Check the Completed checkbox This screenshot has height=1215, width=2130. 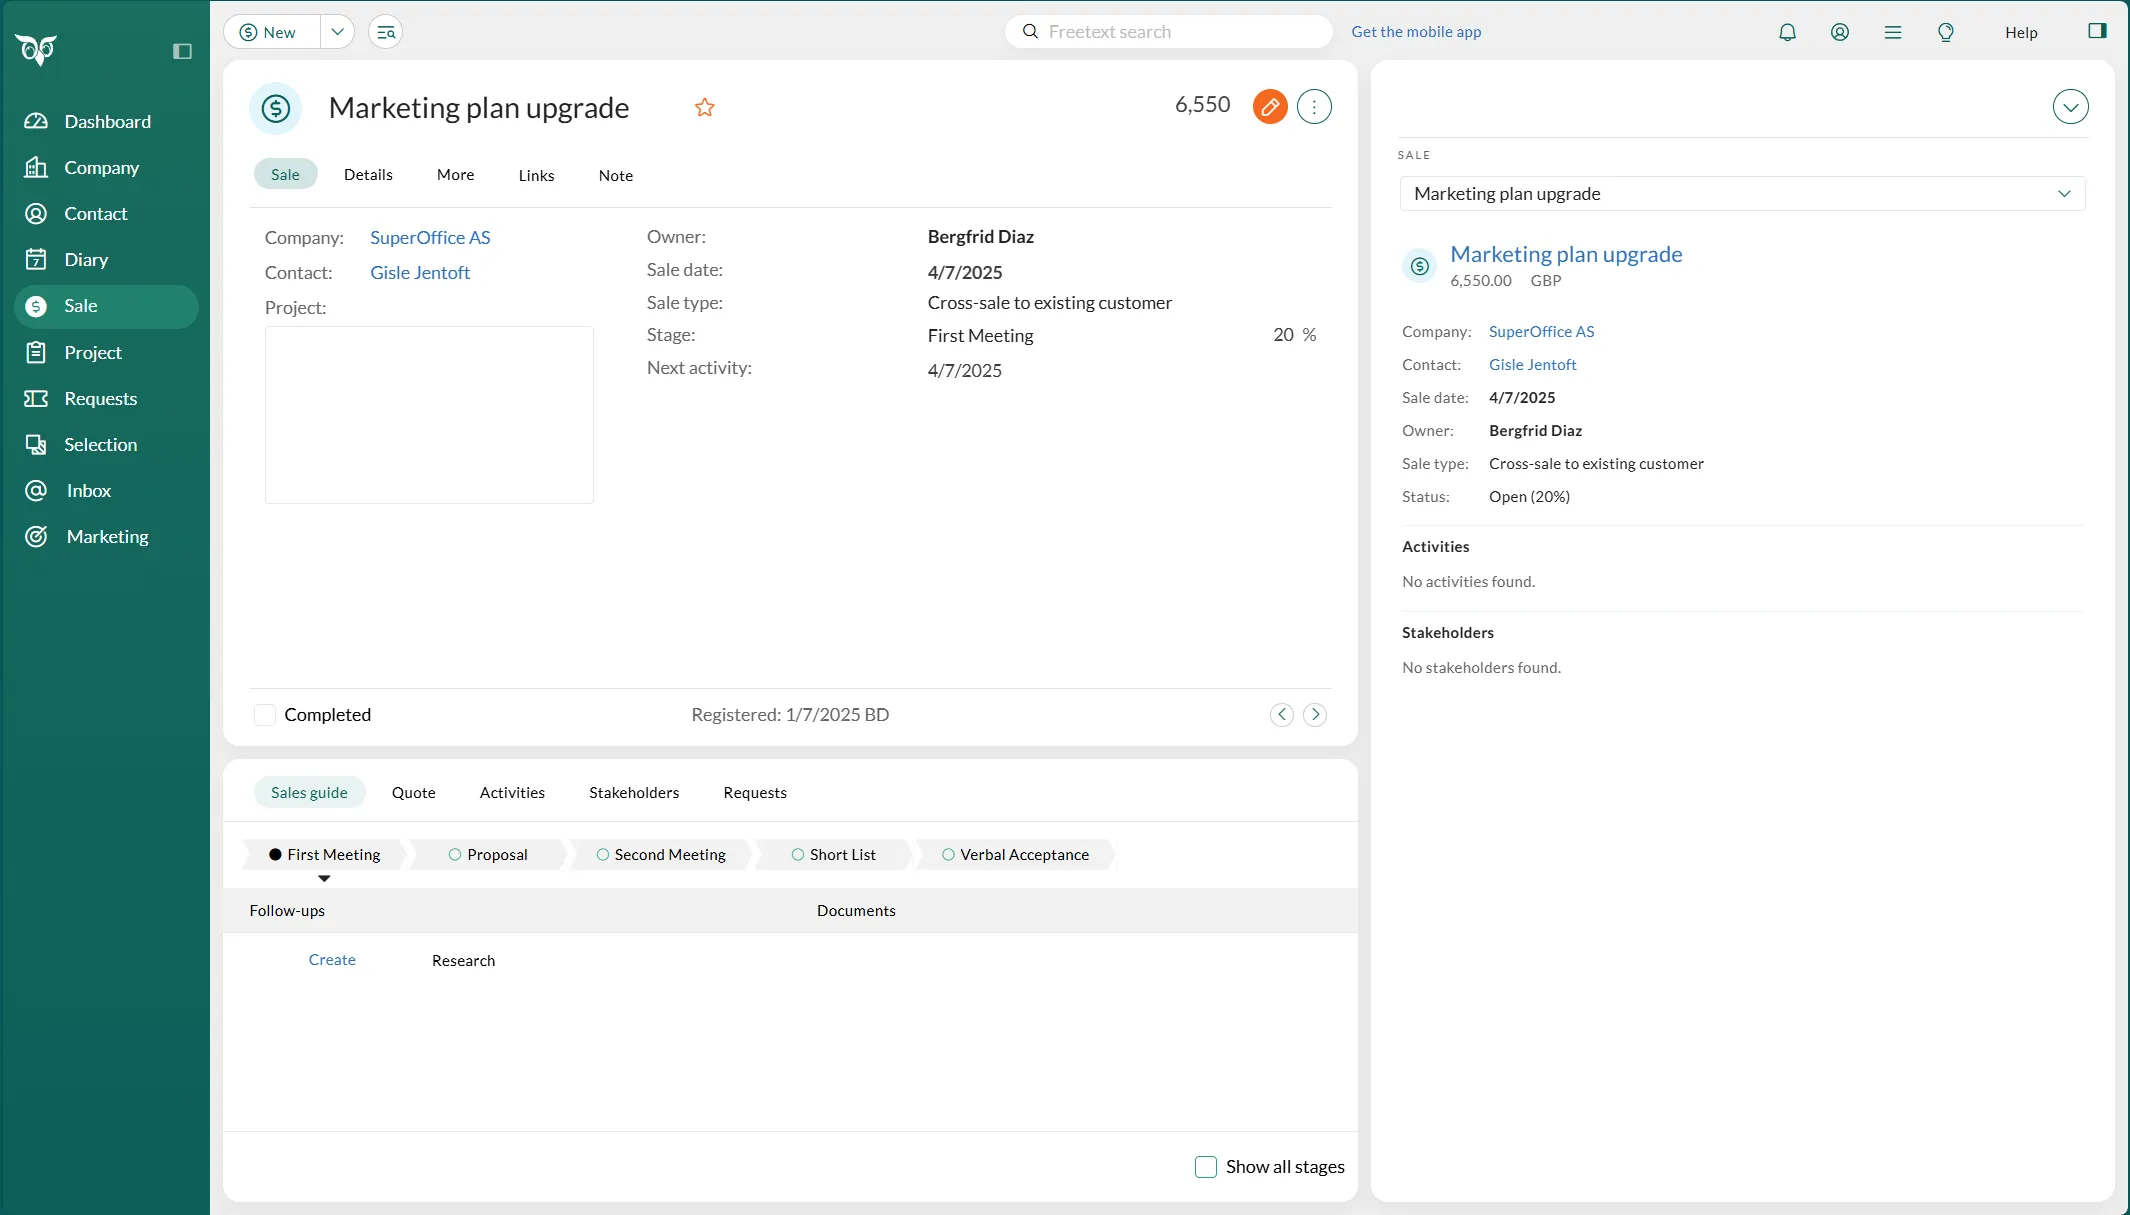tap(265, 715)
